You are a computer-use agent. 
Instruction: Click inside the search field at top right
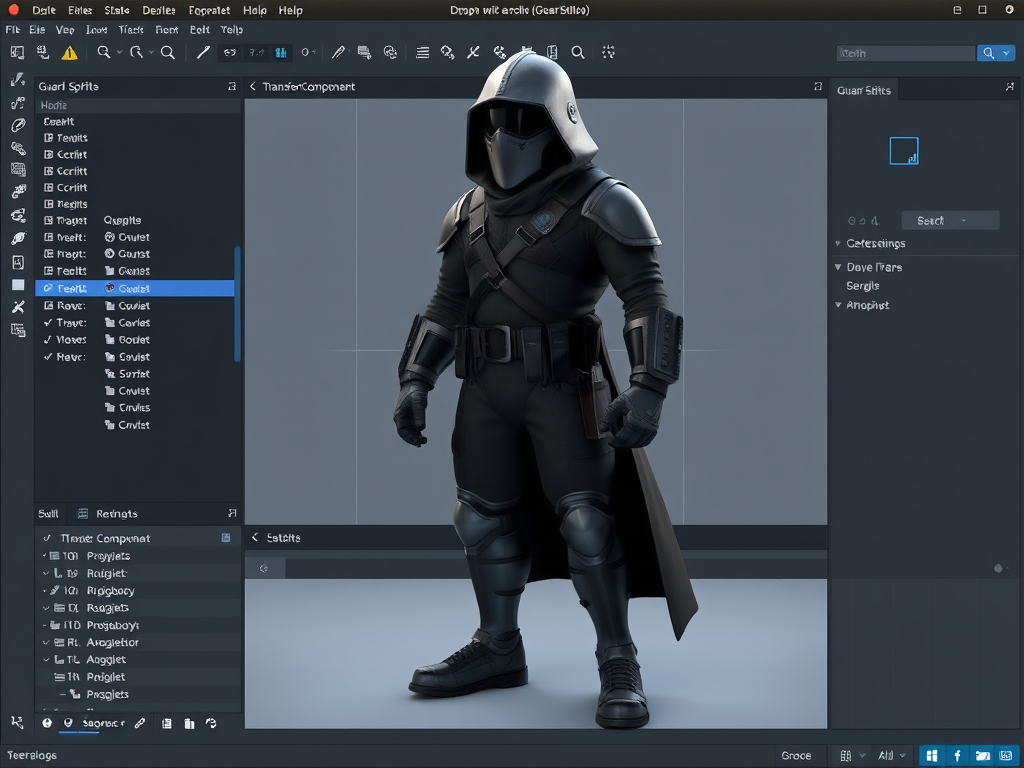pyautogui.click(x=905, y=52)
